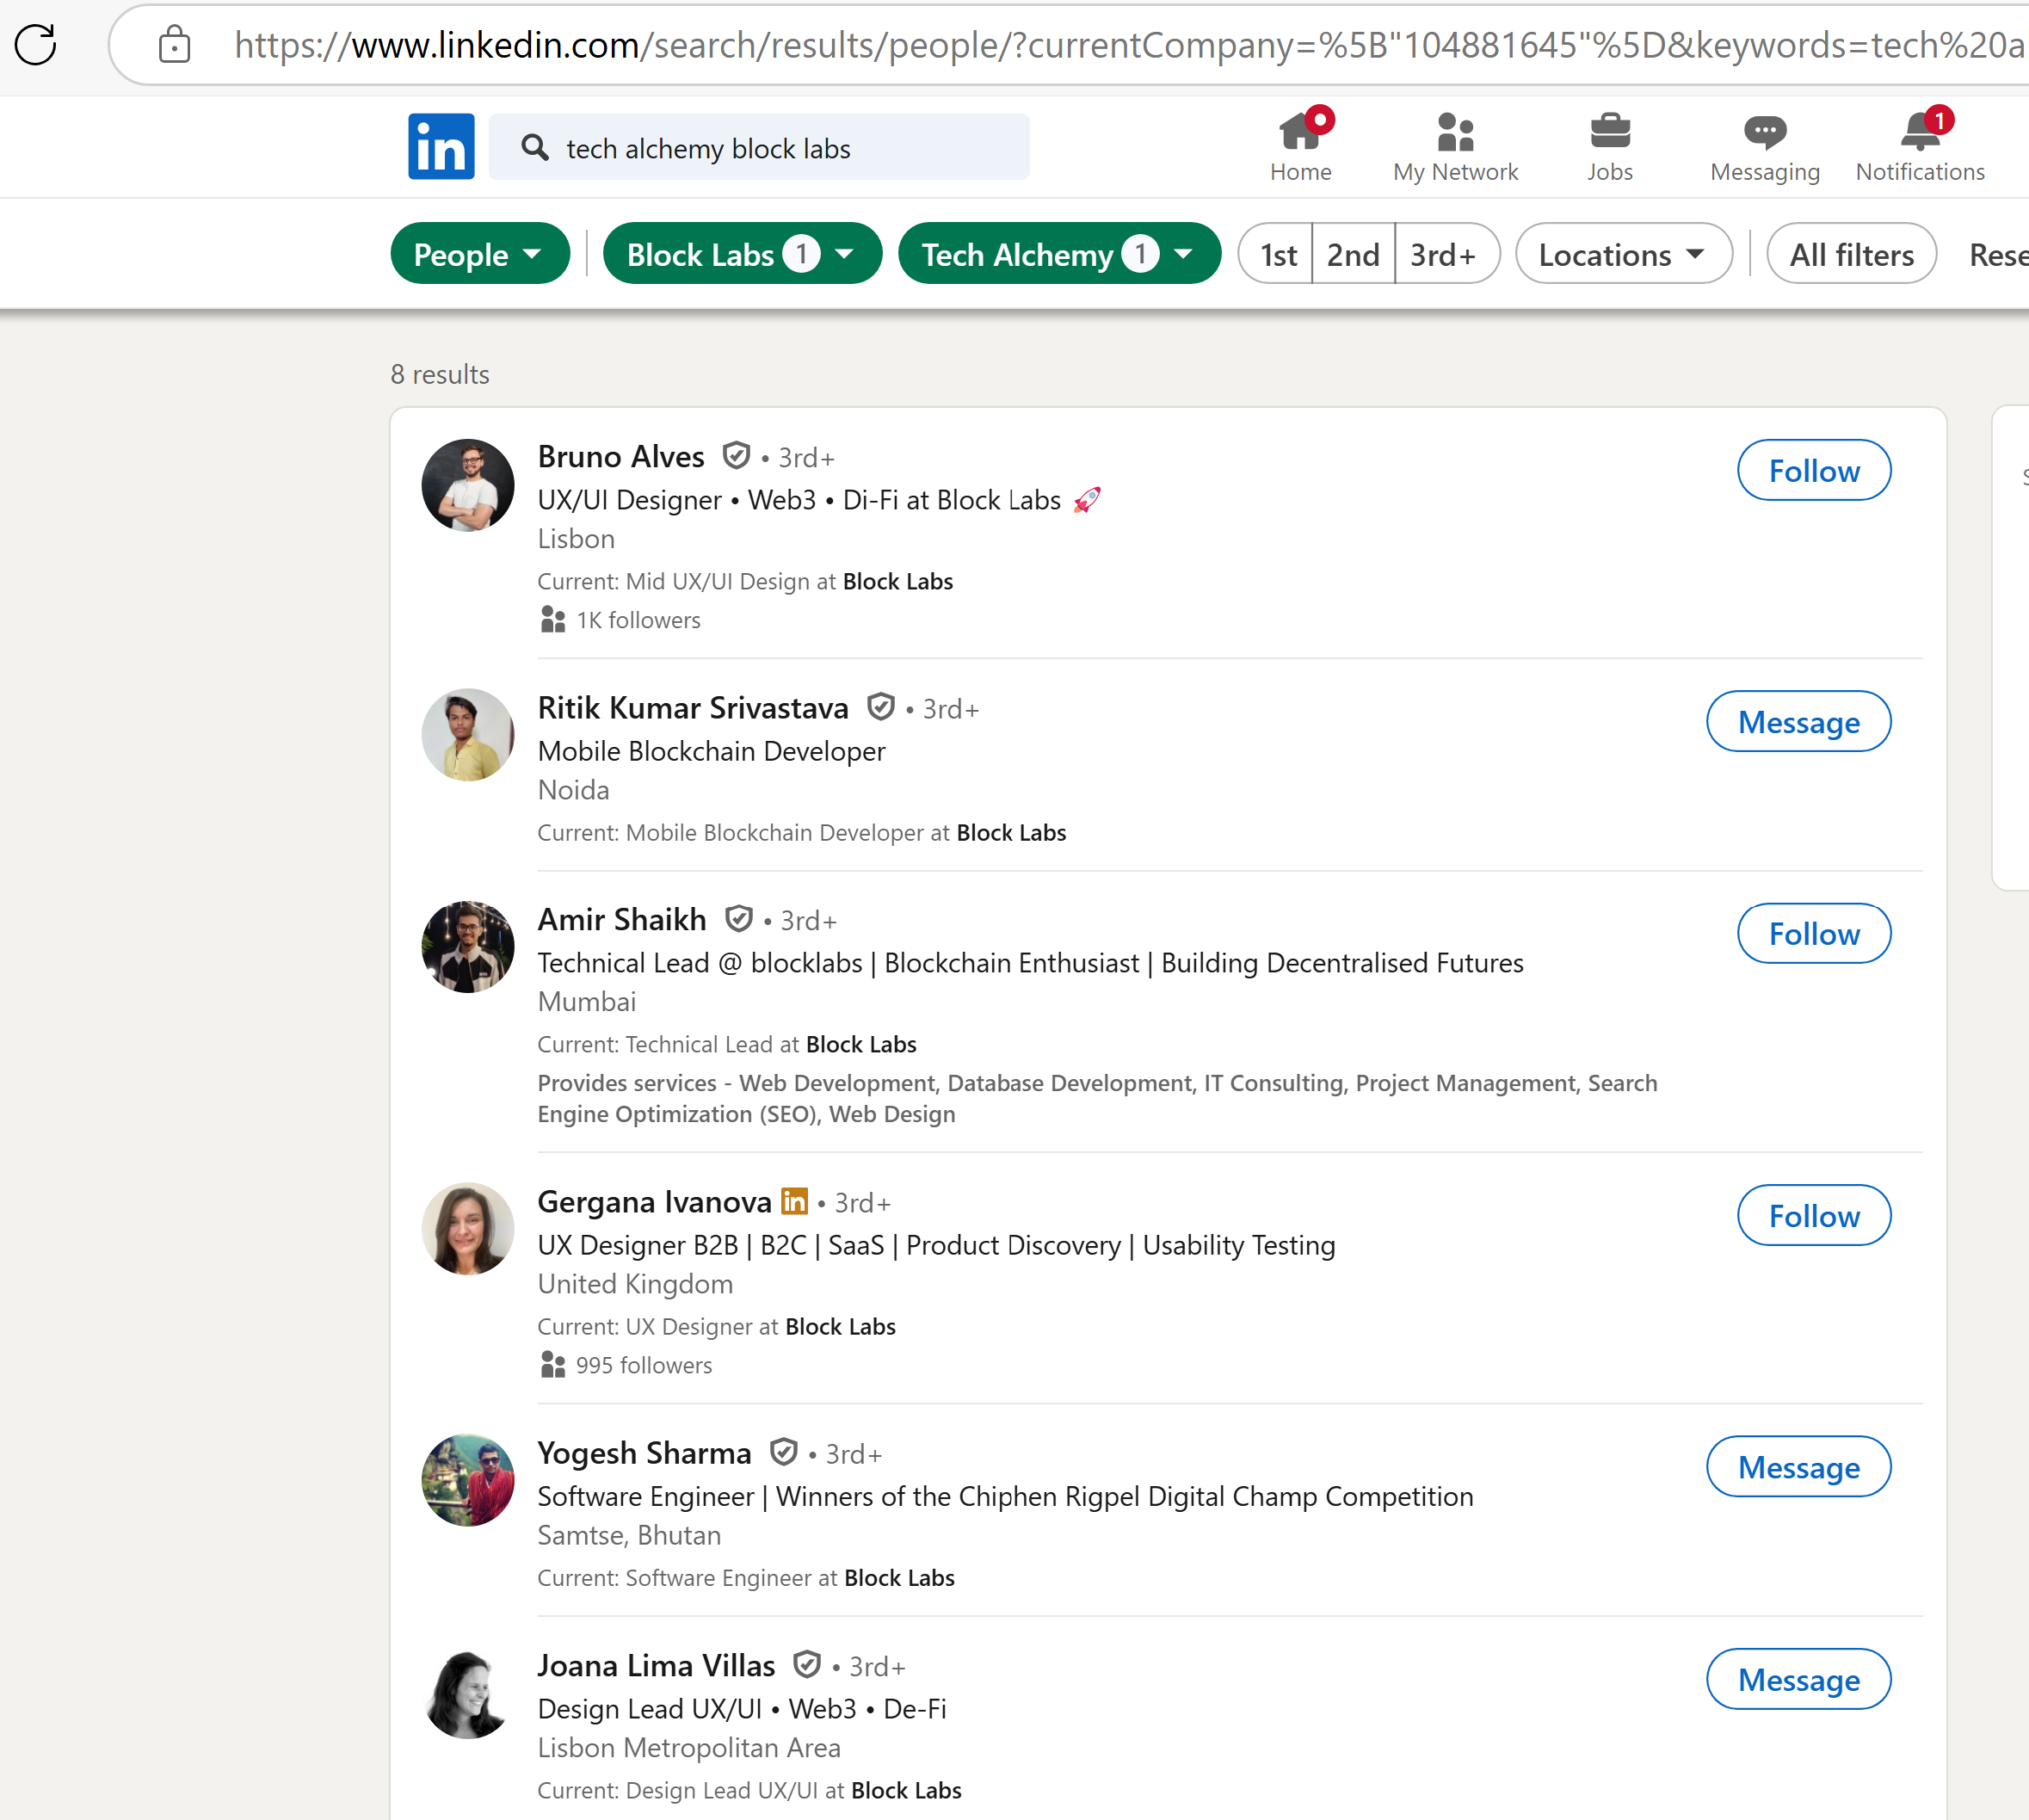
Task: Click 'United Kingdom' location text
Action: tap(635, 1284)
